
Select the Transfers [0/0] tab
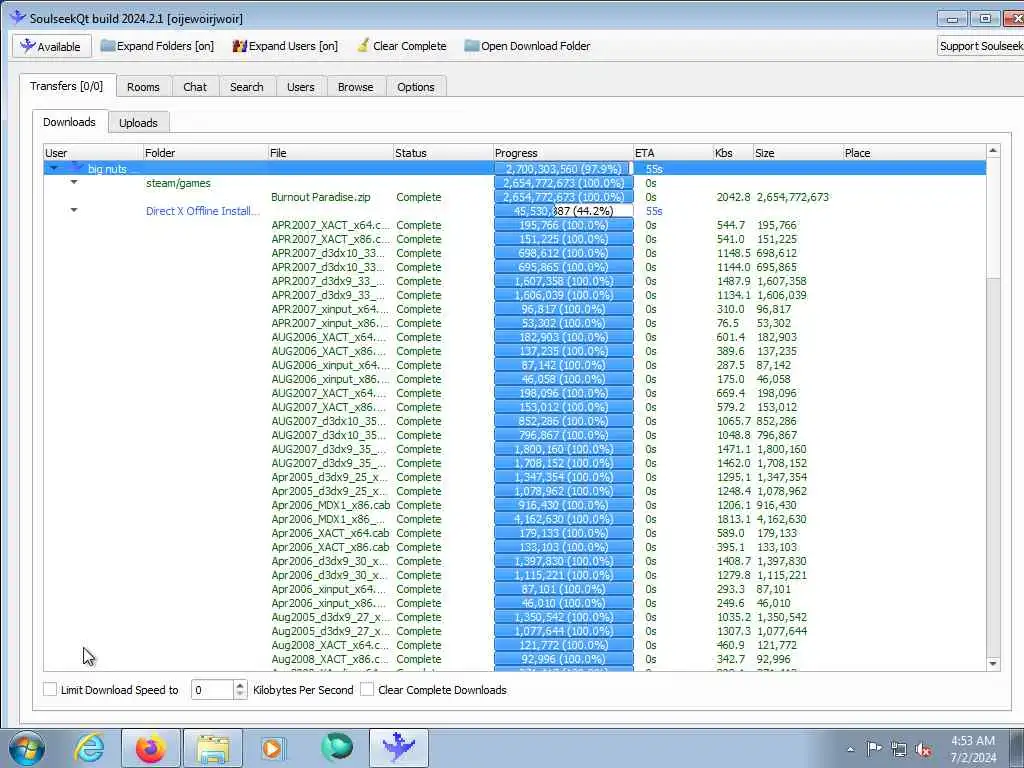[67, 86]
